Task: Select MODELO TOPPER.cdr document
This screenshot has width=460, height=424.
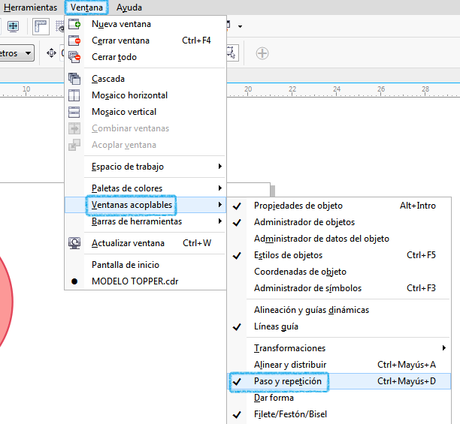Action: pos(145,281)
